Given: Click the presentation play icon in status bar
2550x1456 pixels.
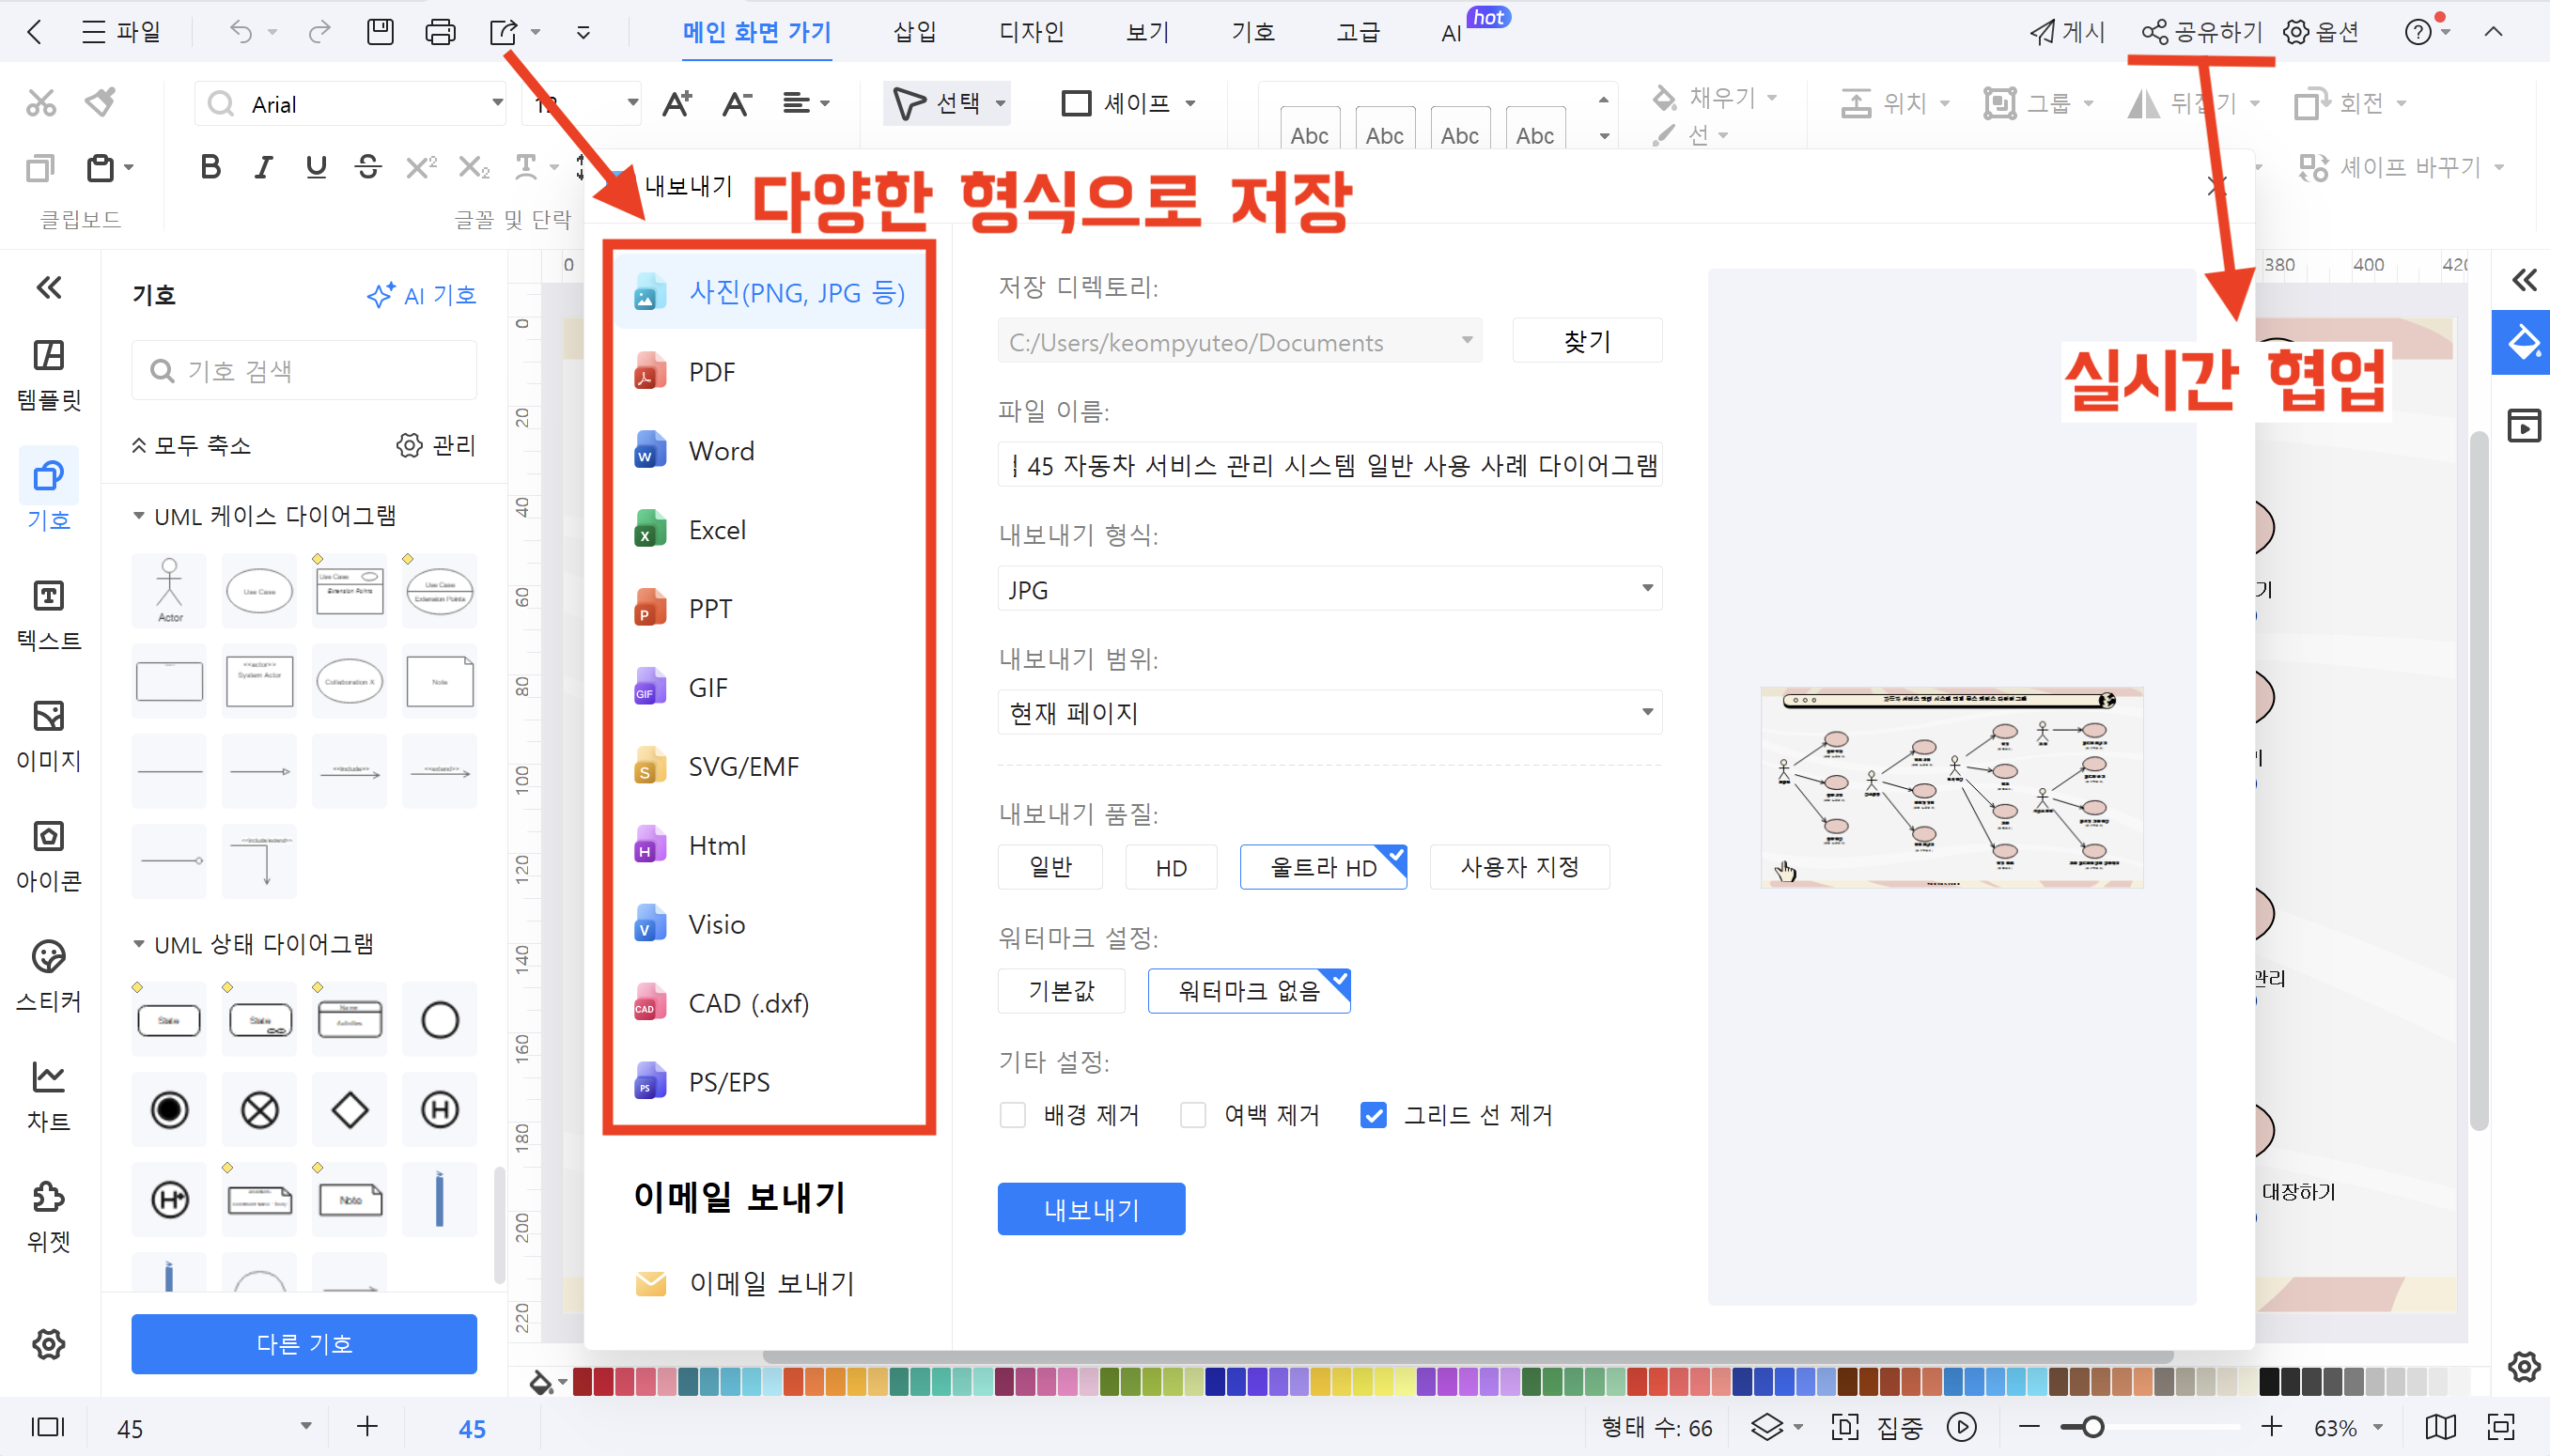Looking at the screenshot, I should point(1961,1426).
